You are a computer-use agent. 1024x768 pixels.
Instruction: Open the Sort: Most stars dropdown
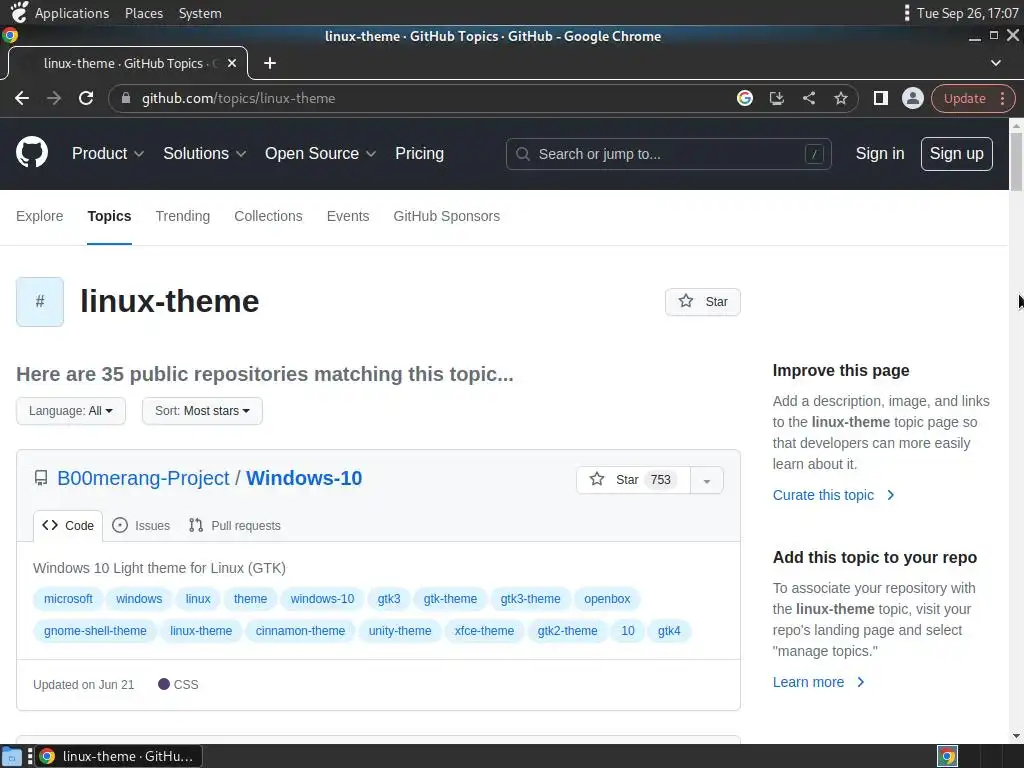click(202, 411)
